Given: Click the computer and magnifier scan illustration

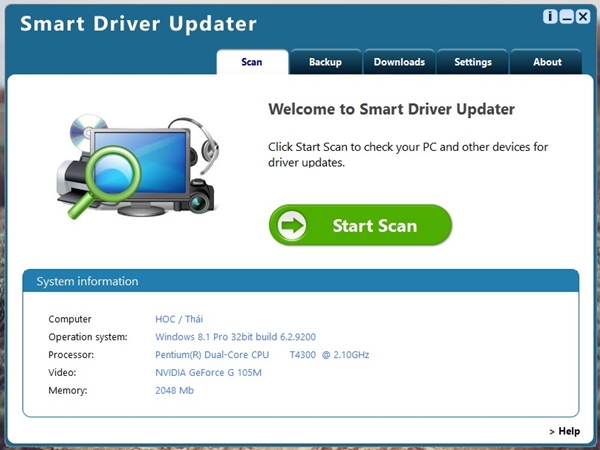Looking at the screenshot, I should click(138, 166).
